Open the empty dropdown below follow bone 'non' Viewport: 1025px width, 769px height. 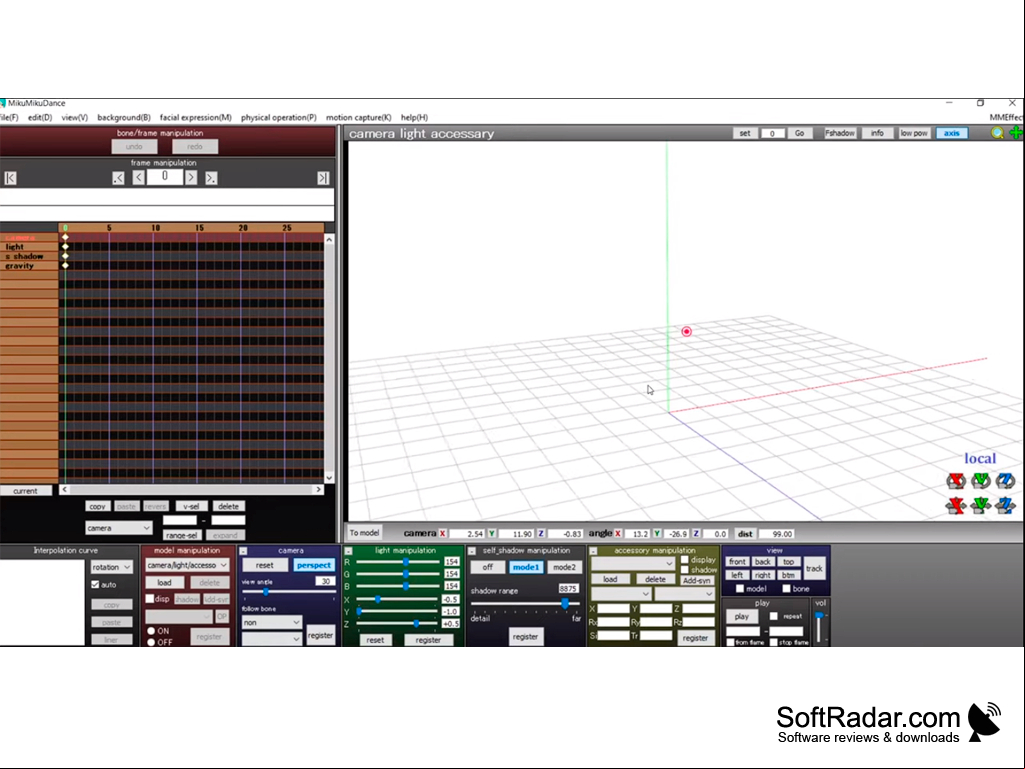point(271,638)
